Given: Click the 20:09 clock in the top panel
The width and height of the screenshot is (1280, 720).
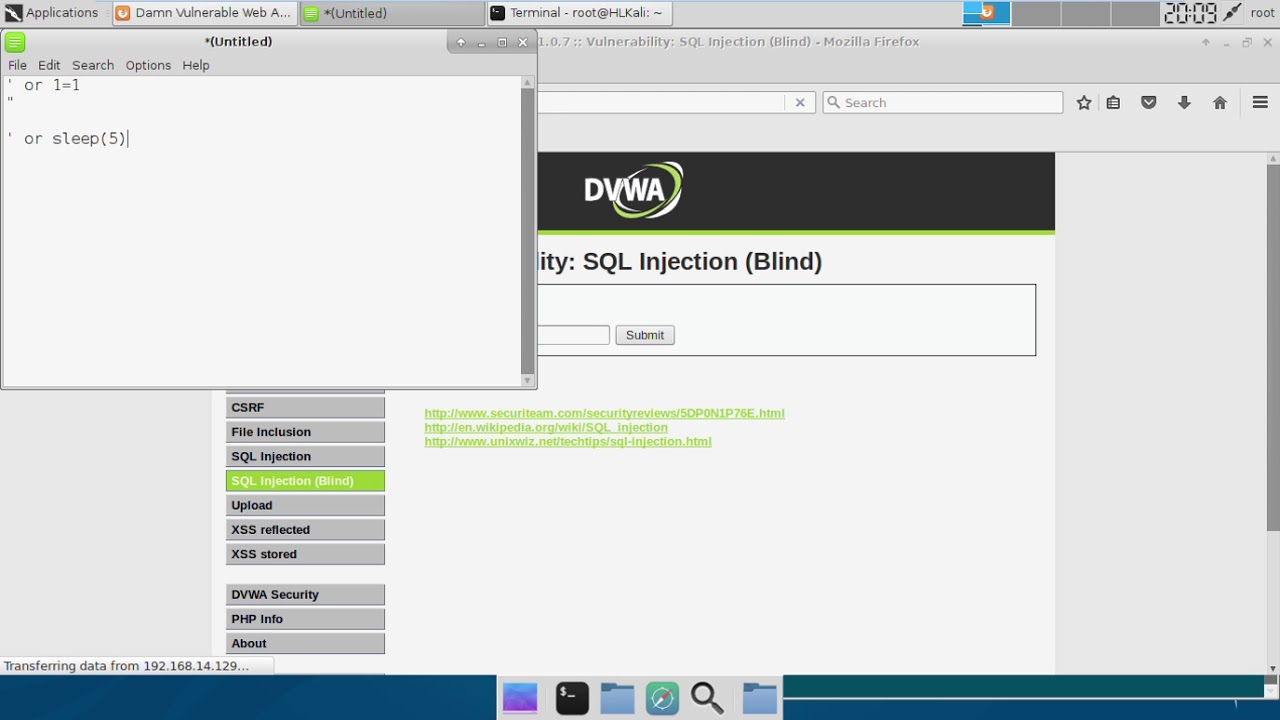Looking at the screenshot, I should (1190, 13).
